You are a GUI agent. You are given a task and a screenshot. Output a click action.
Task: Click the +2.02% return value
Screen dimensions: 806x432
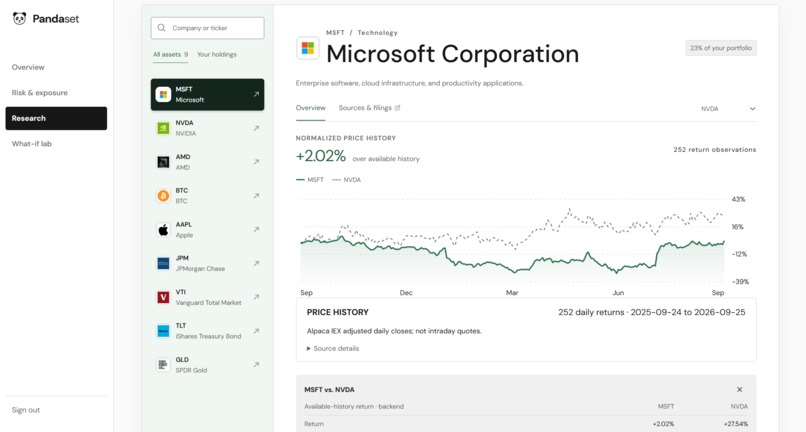click(x=321, y=156)
